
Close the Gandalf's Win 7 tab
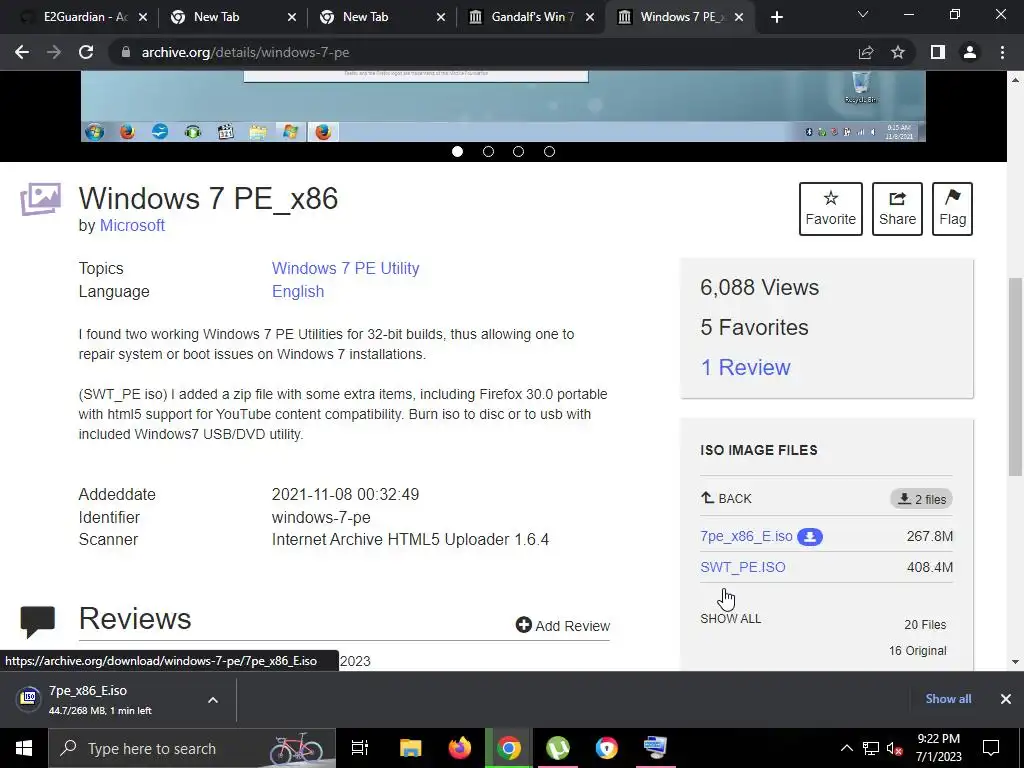tap(590, 18)
